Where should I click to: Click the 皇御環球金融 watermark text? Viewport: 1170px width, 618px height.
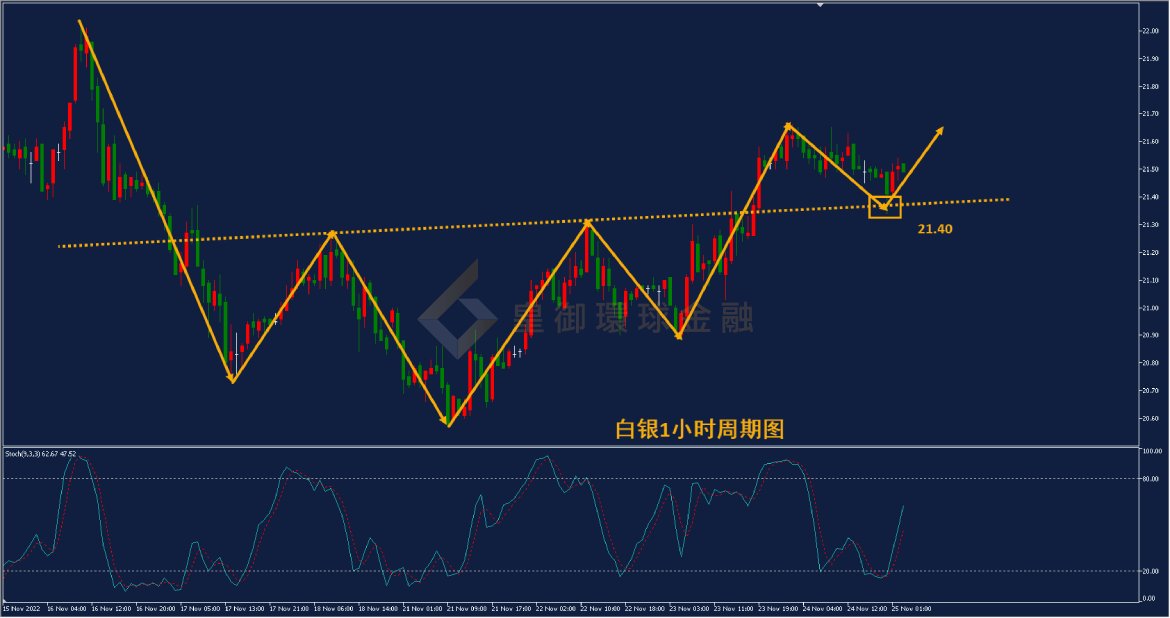tap(633, 318)
